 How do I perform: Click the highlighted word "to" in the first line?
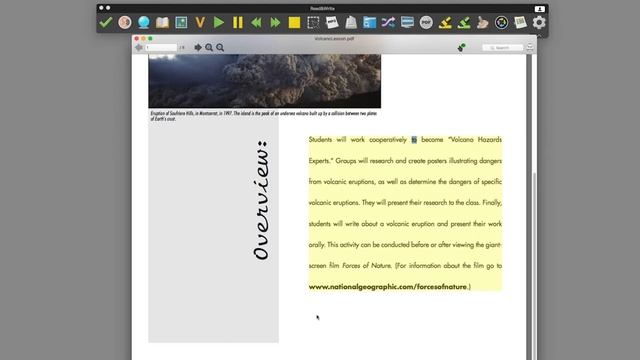pyautogui.click(x=414, y=140)
